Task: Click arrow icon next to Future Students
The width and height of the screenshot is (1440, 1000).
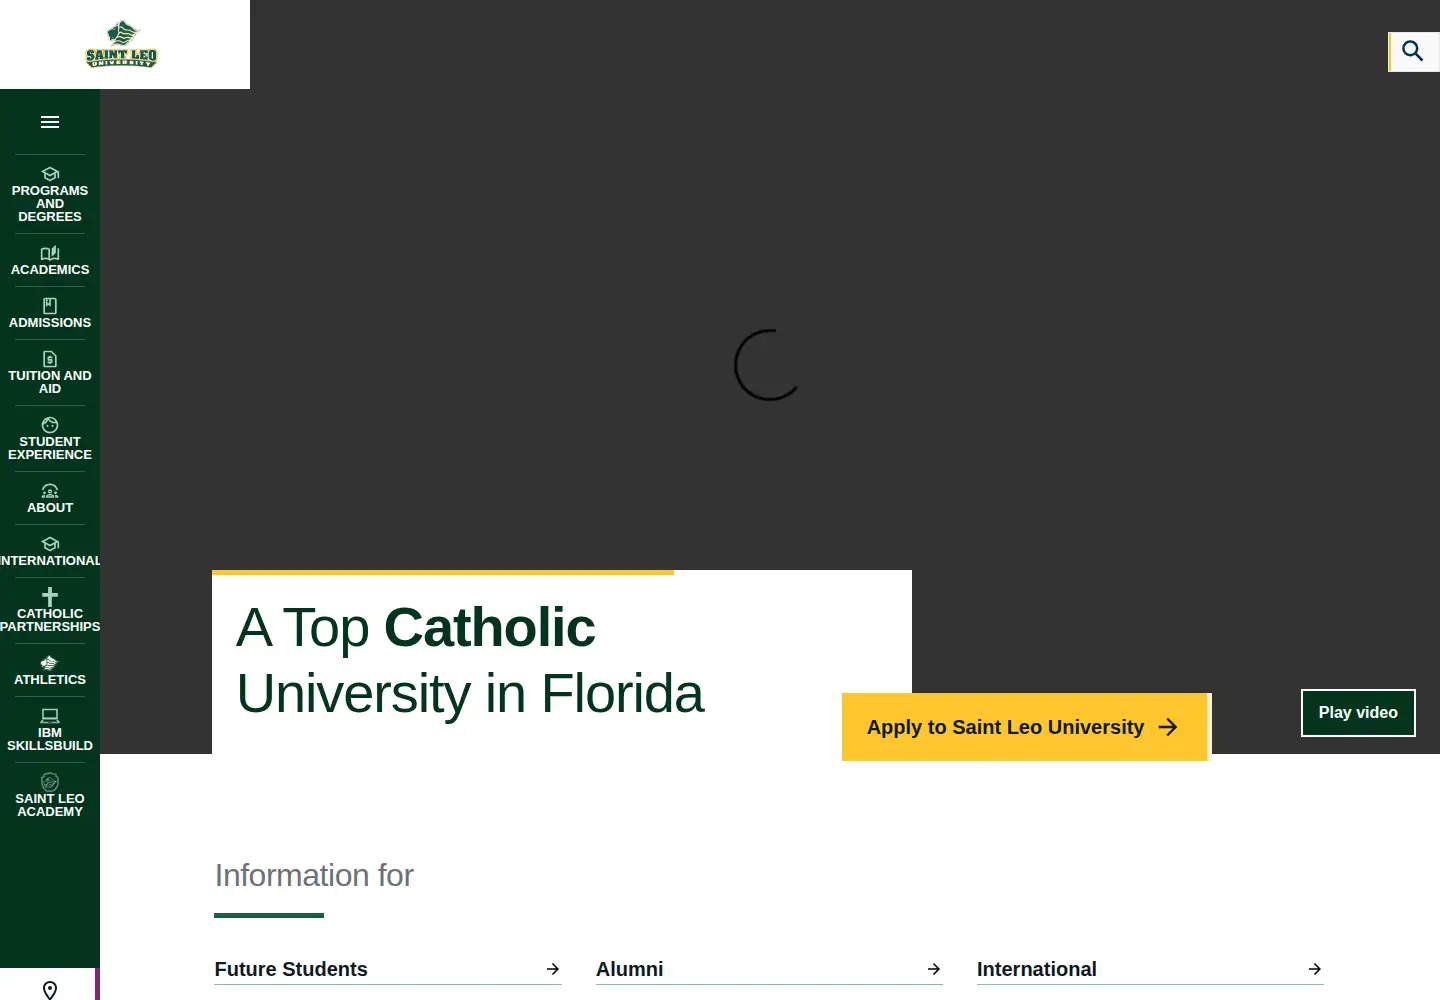Action: click(x=553, y=969)
